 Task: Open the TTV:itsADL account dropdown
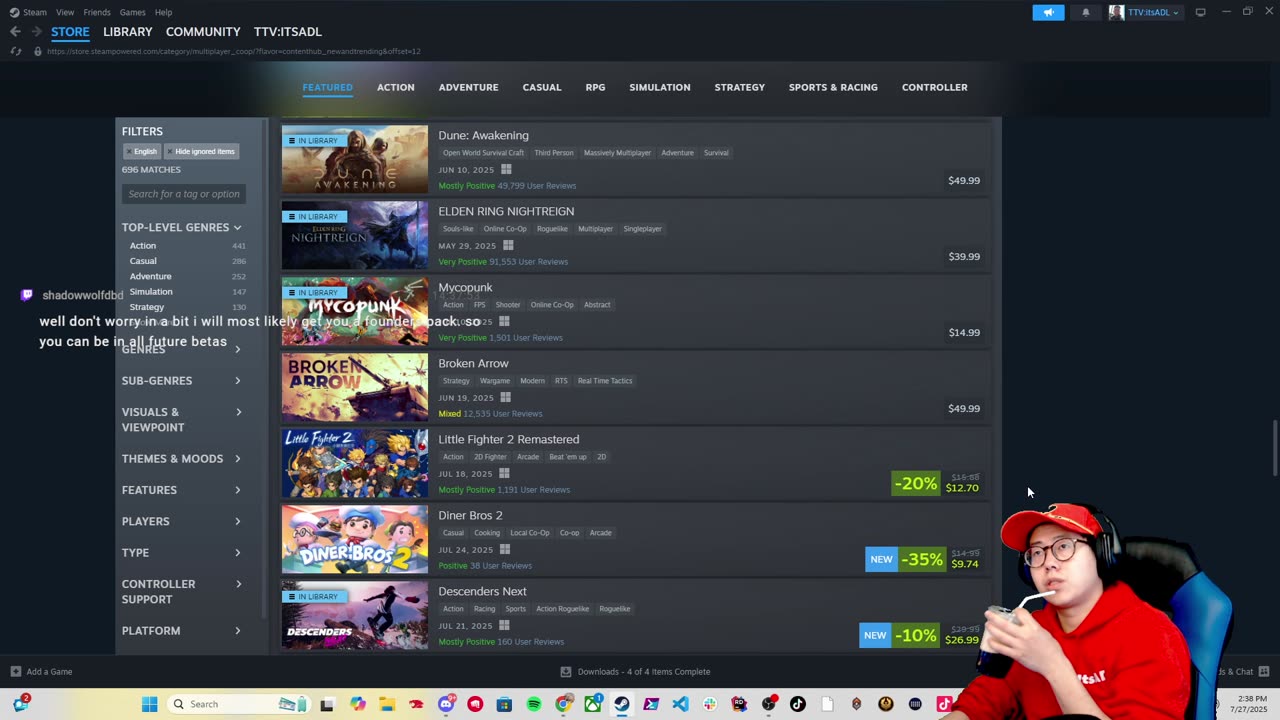1145,12
